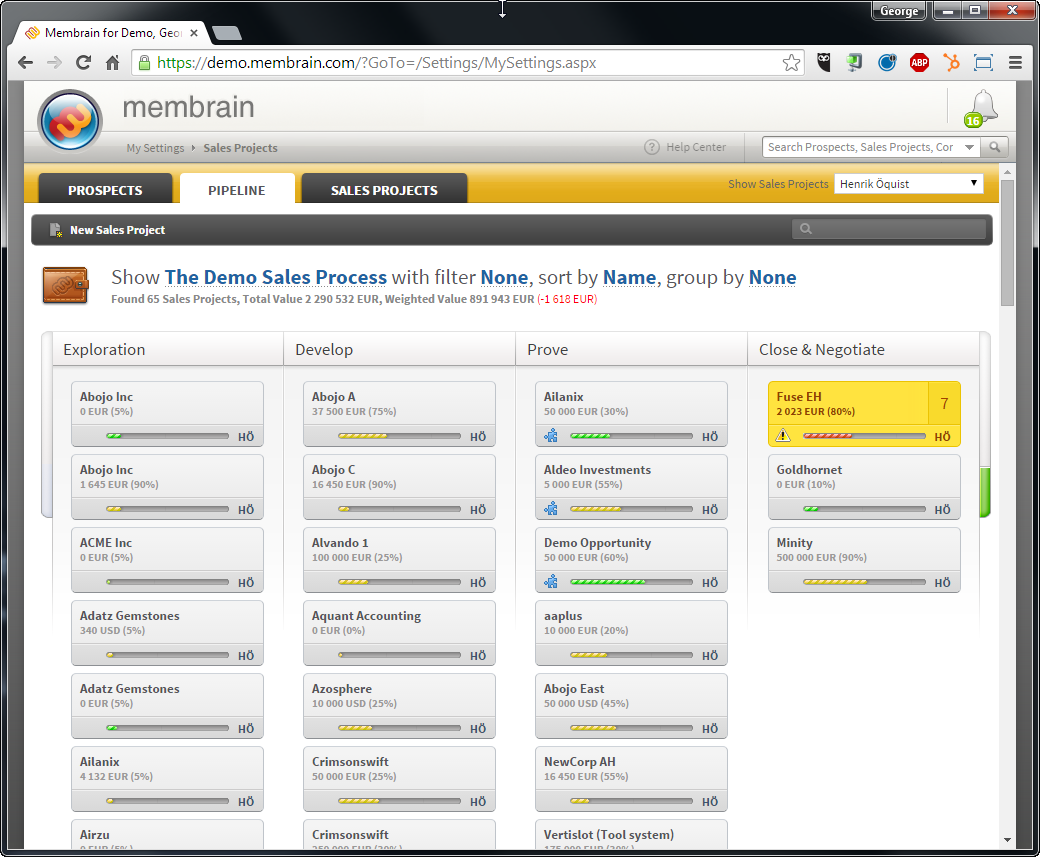Click the magnifier button of global search
This screenshot has width=1040, height=857.
[x=994, y=147]
